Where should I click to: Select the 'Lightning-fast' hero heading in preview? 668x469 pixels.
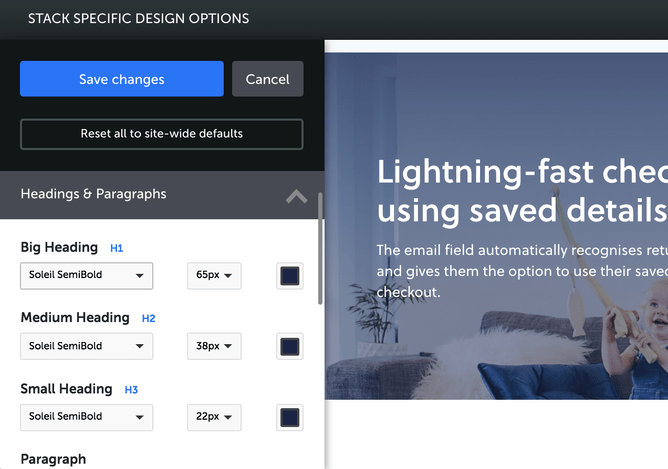[520, 191]
